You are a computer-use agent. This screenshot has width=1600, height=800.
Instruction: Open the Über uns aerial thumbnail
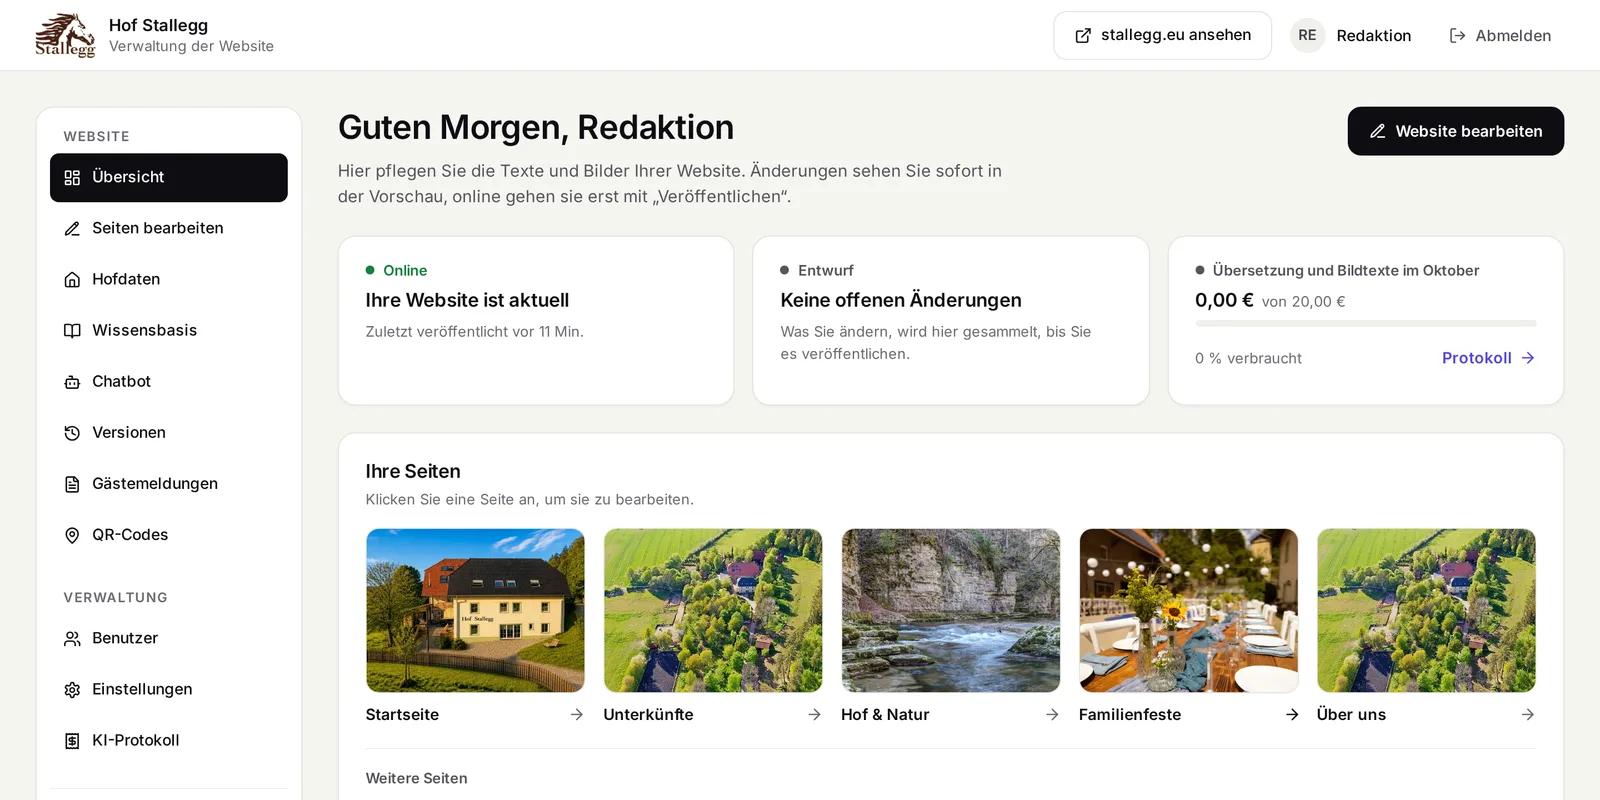(x=1426, y=610)
